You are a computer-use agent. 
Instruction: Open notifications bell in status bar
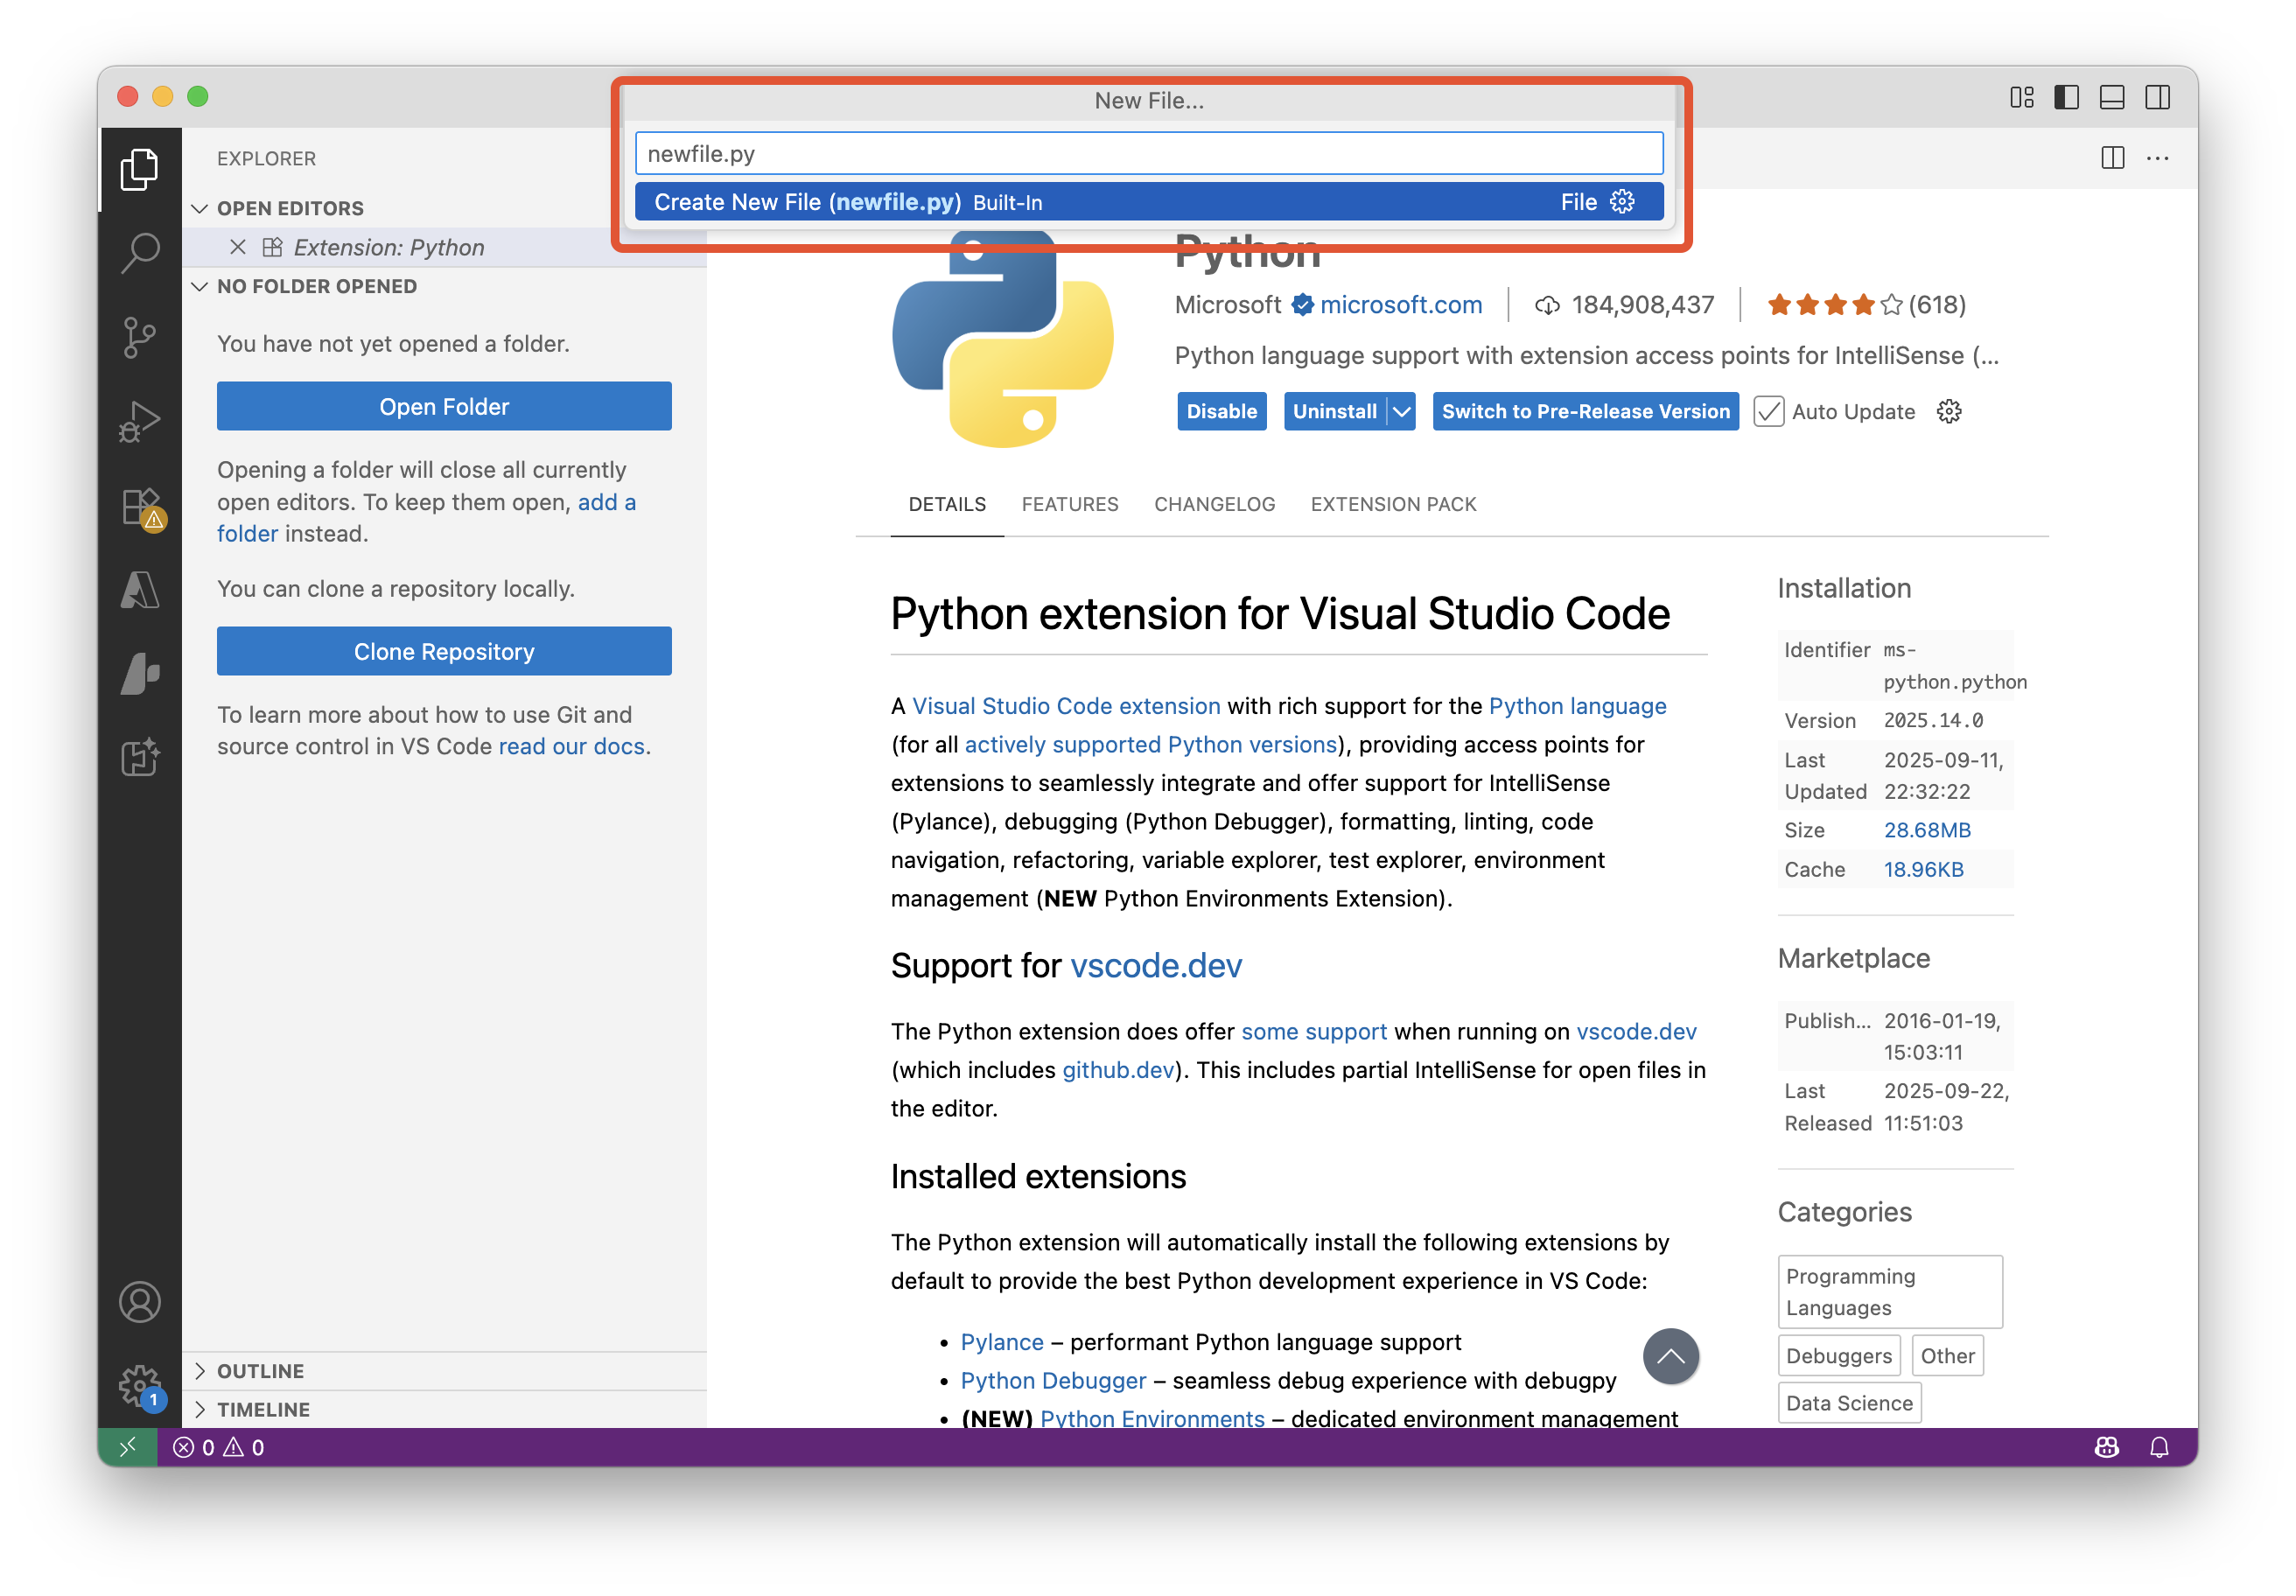(x=2159, y=1447)
